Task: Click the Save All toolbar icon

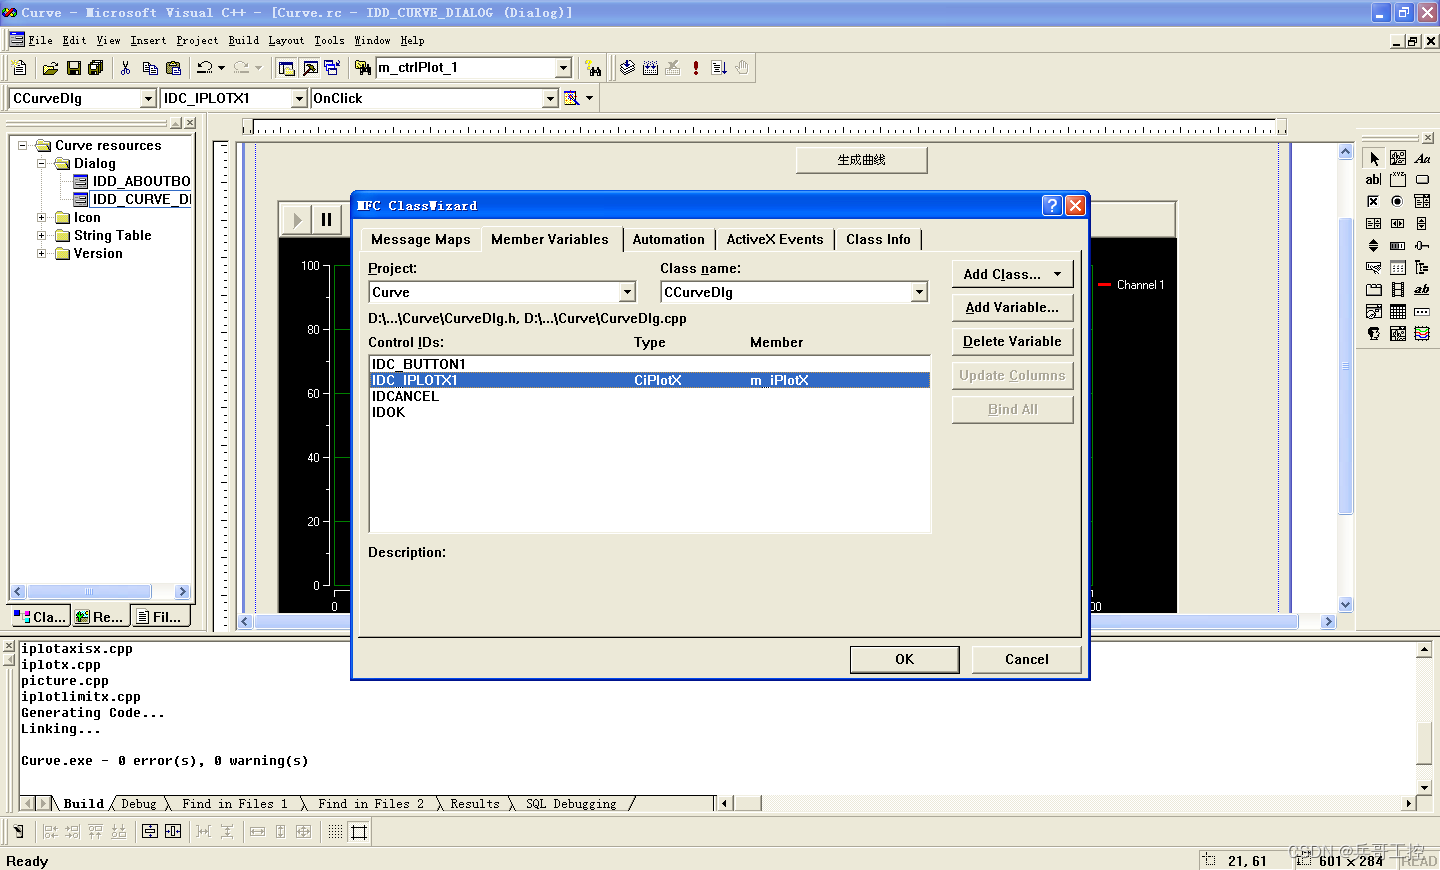Action: coord(96,68)
